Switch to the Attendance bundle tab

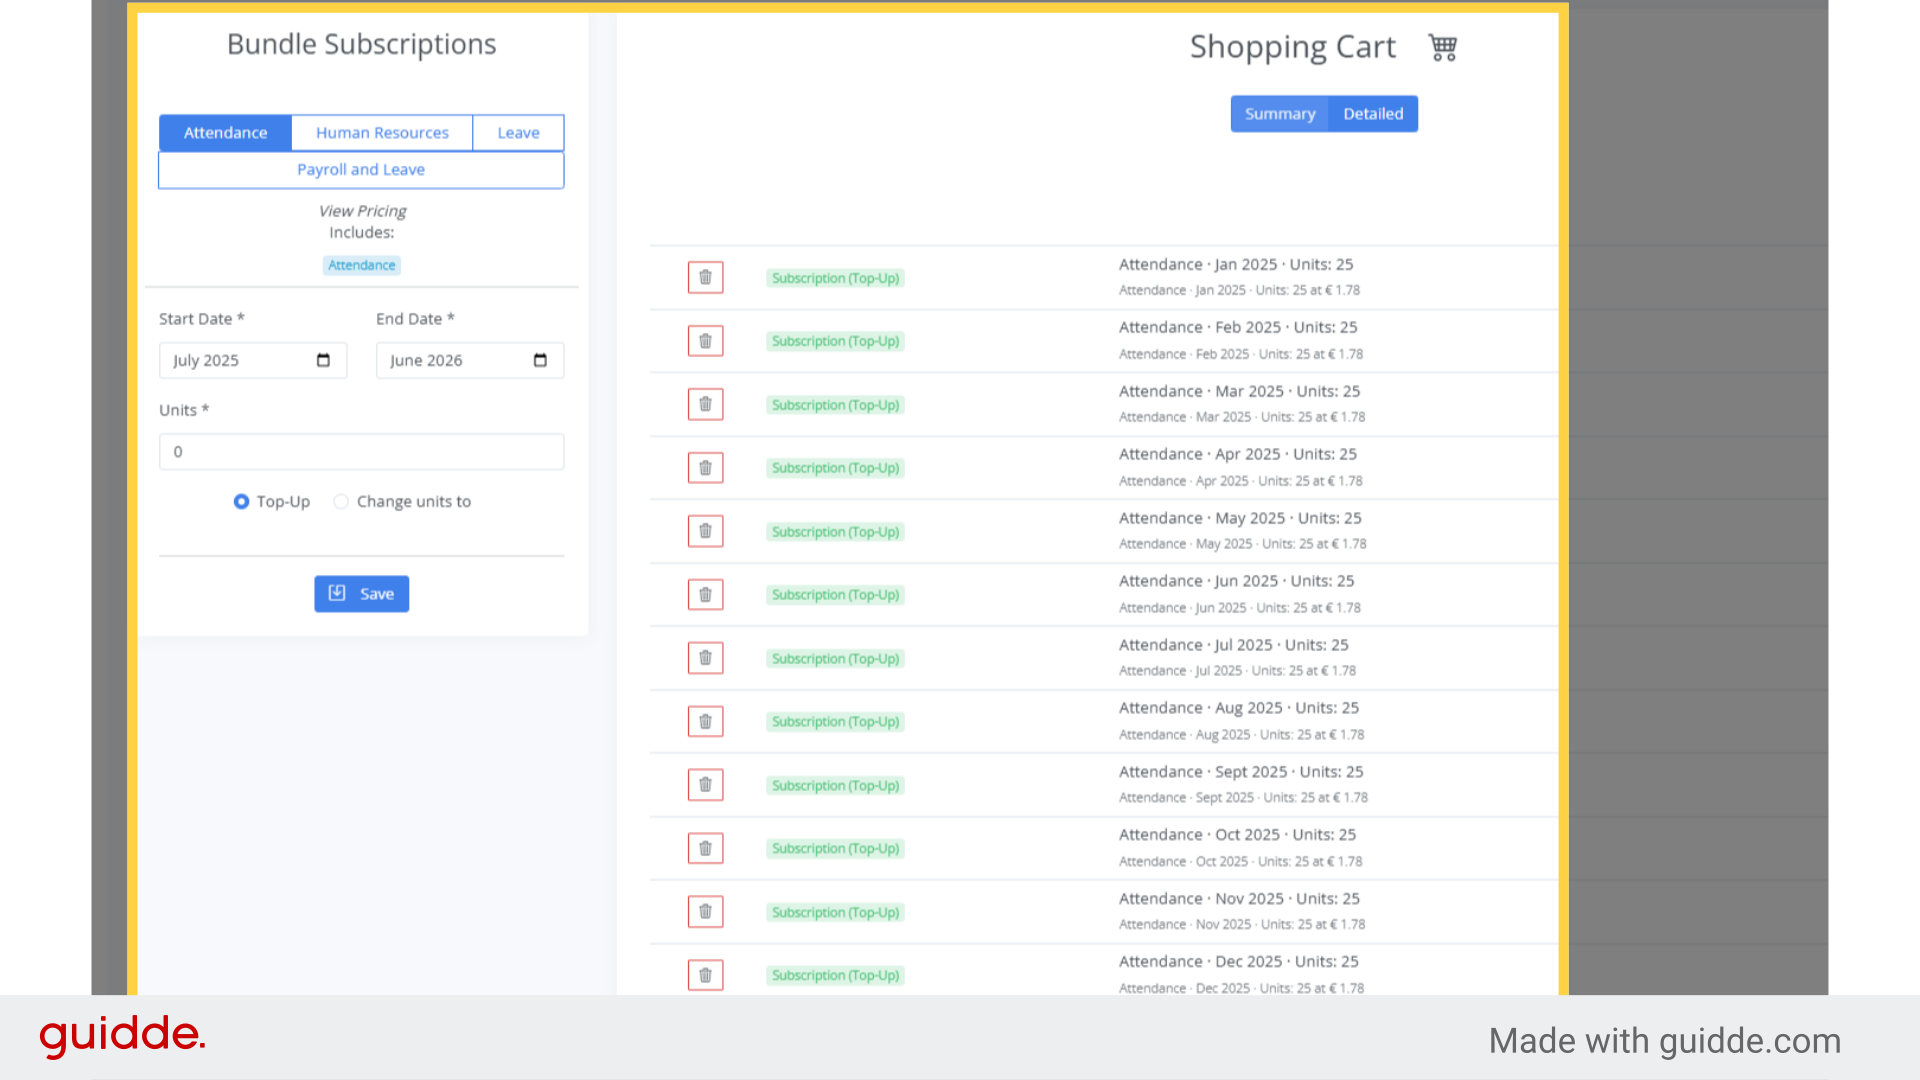point(225,132)
